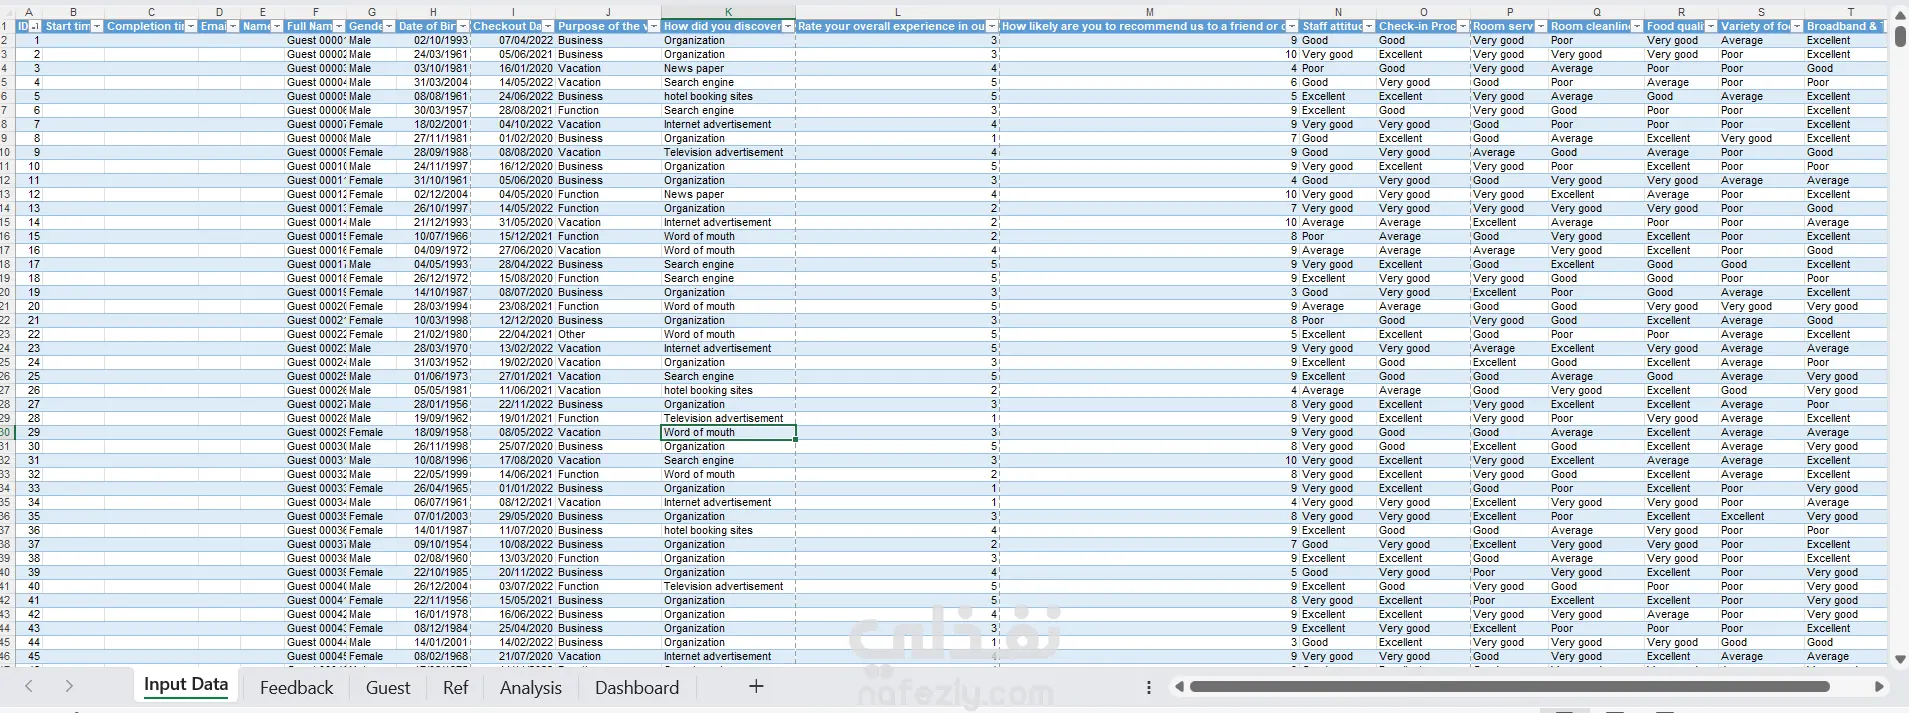Open the Checkout Date filter dropdown
The height and width of the screenshot is (713, 1909).
tap(549, 26)
